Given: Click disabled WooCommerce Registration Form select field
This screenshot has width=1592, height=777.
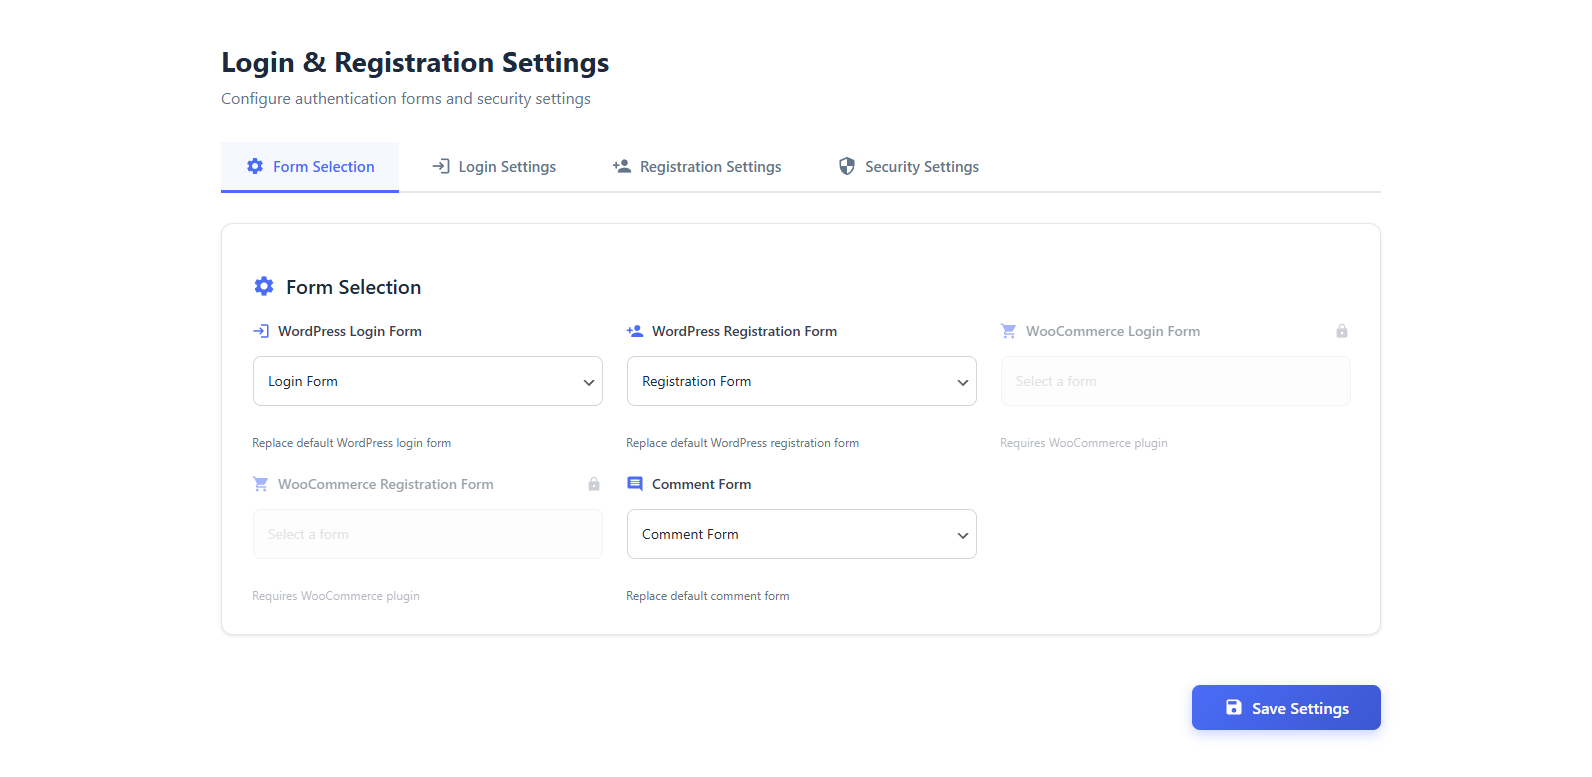Looking at the screenshot, I should 428,534.
